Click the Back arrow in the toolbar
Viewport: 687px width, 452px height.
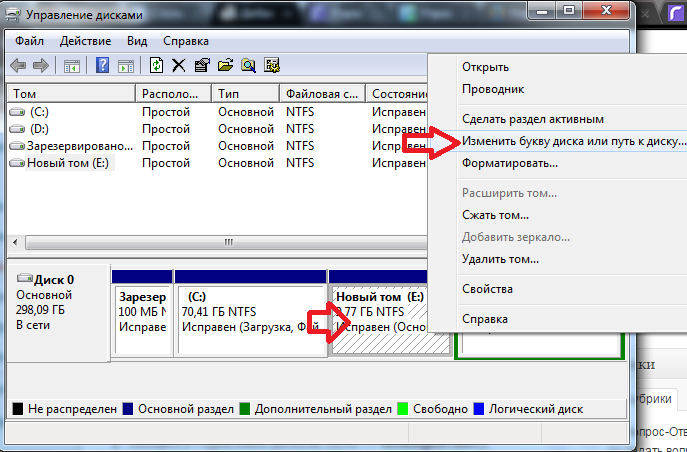[x=18, y=66]
